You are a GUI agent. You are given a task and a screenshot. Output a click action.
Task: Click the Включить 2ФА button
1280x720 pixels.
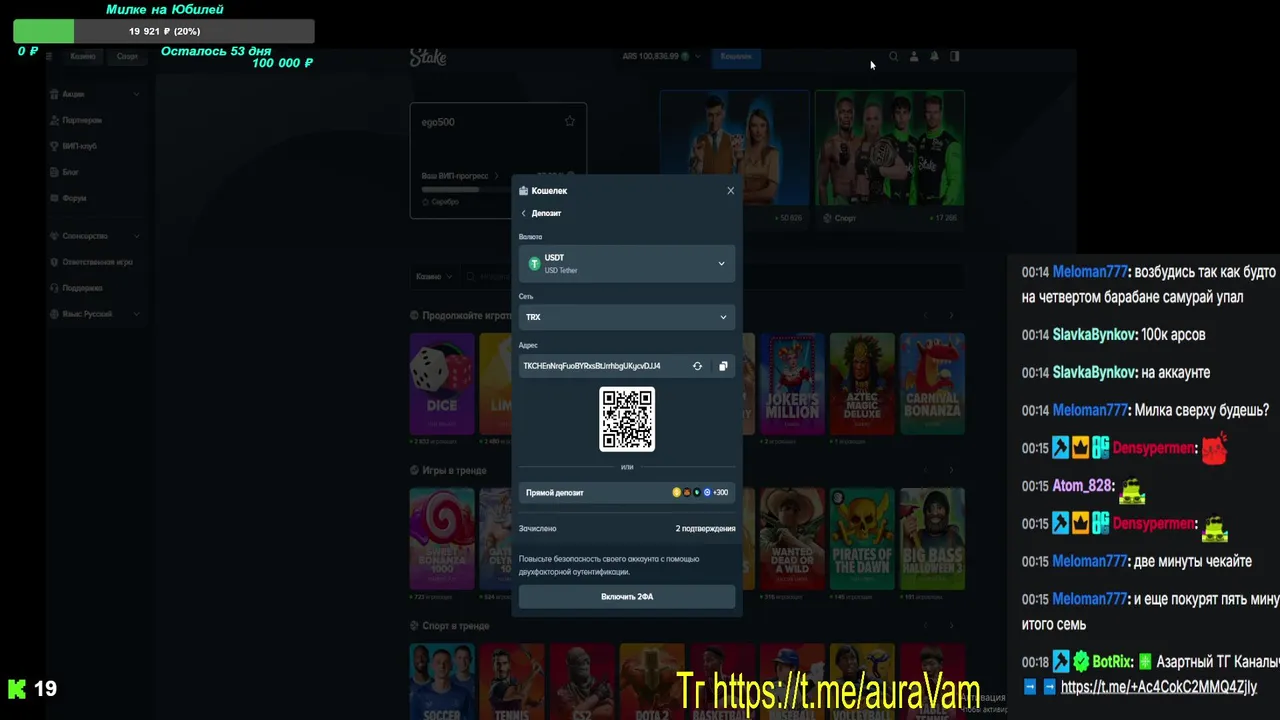[627, 596]
